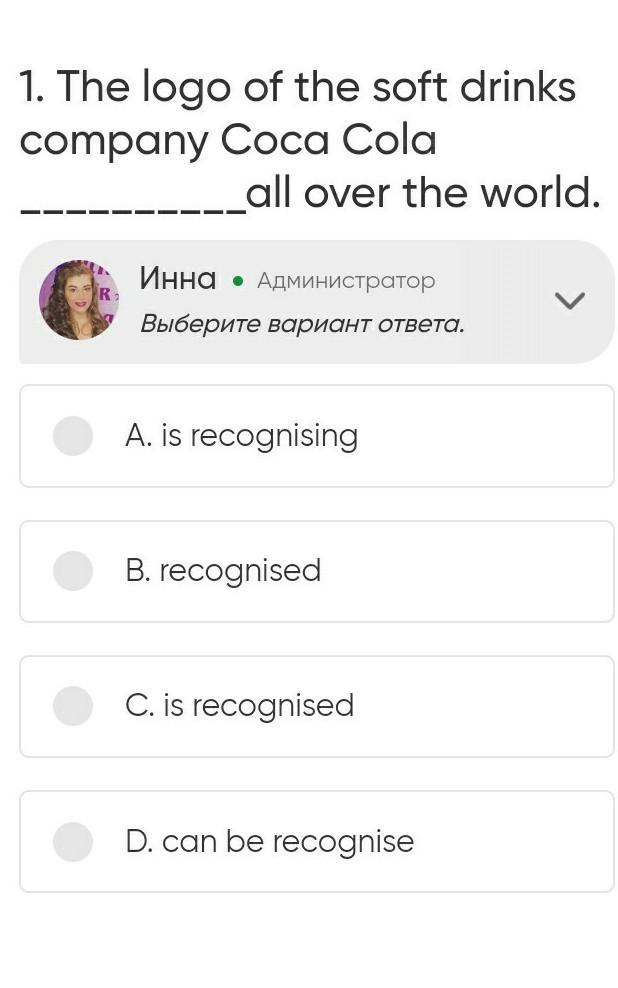Click the words 'Coca Cola' in the question
The width and height of the screenshot is (618, 988).
click(x=329, y=140)
